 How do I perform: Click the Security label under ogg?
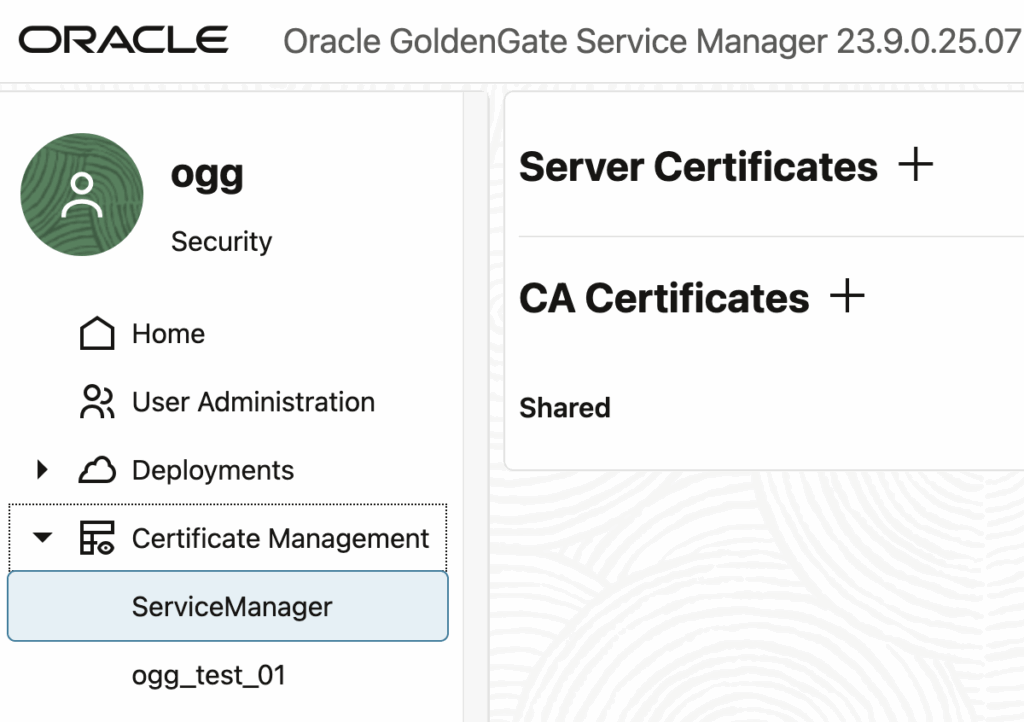[221, 241]
